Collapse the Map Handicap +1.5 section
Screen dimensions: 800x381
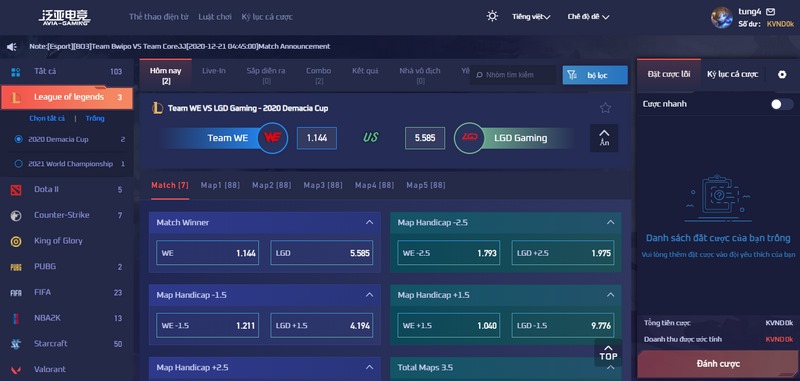tap(610, 295)
